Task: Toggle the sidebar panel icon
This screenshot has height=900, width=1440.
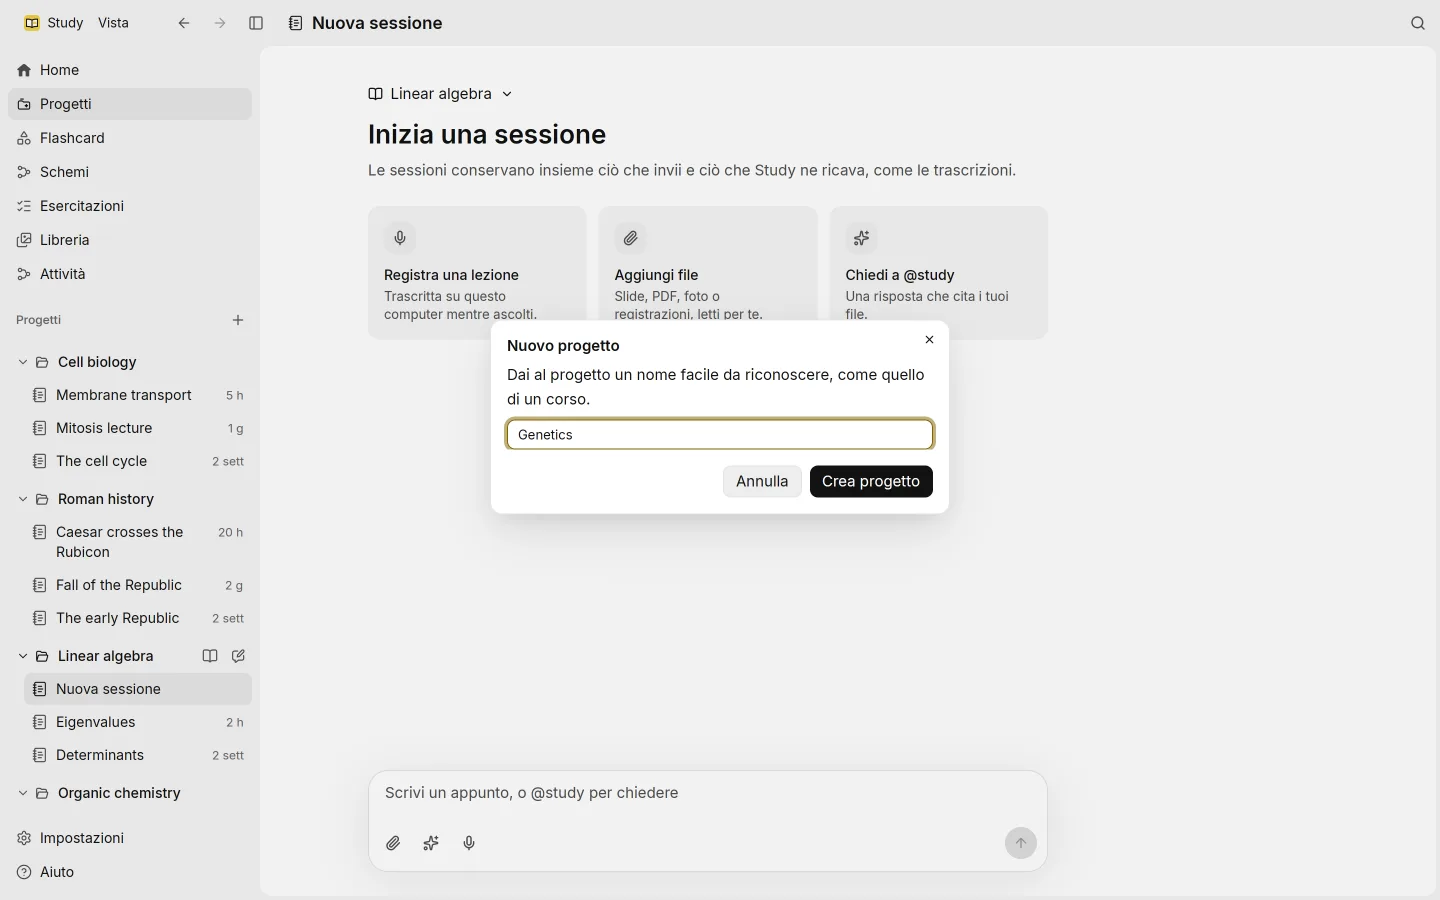Action: tap(256, 23)
